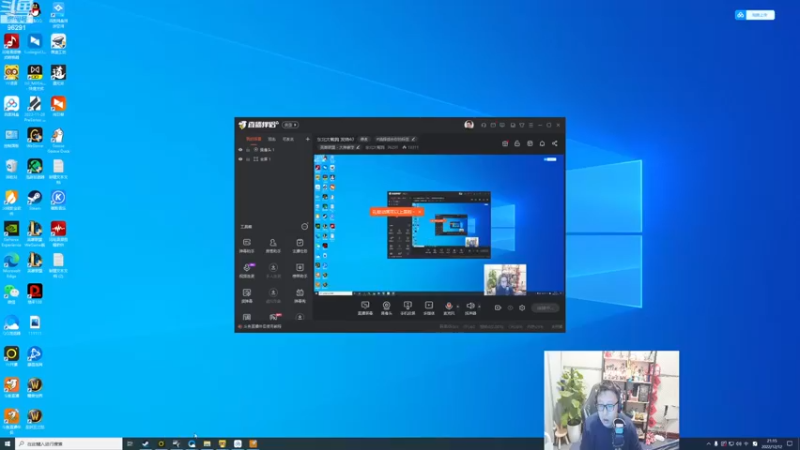Click the red-dotted icon above the preview
The image size is (800, 450).
click(x=505, y=143)
